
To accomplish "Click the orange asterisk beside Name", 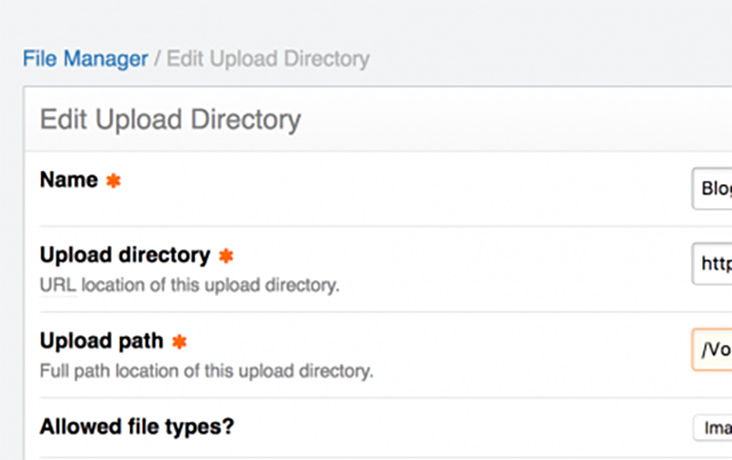I will 113,182.
